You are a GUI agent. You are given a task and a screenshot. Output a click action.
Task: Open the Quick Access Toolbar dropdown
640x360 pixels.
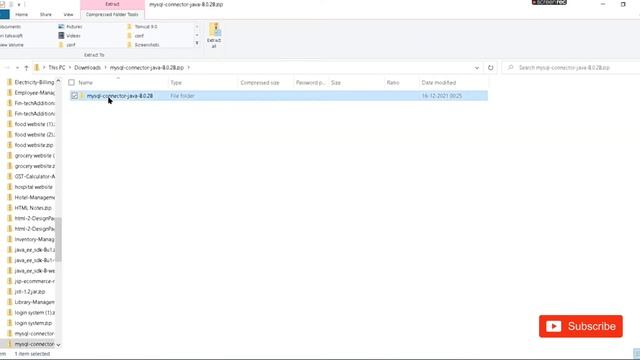(x=19, y=4)
